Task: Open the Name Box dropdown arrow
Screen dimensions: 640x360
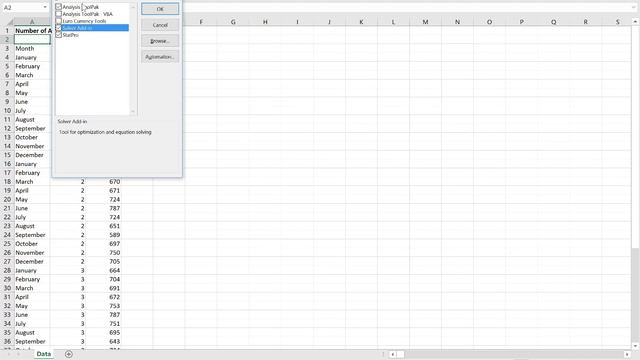Action: pos(44,7)
